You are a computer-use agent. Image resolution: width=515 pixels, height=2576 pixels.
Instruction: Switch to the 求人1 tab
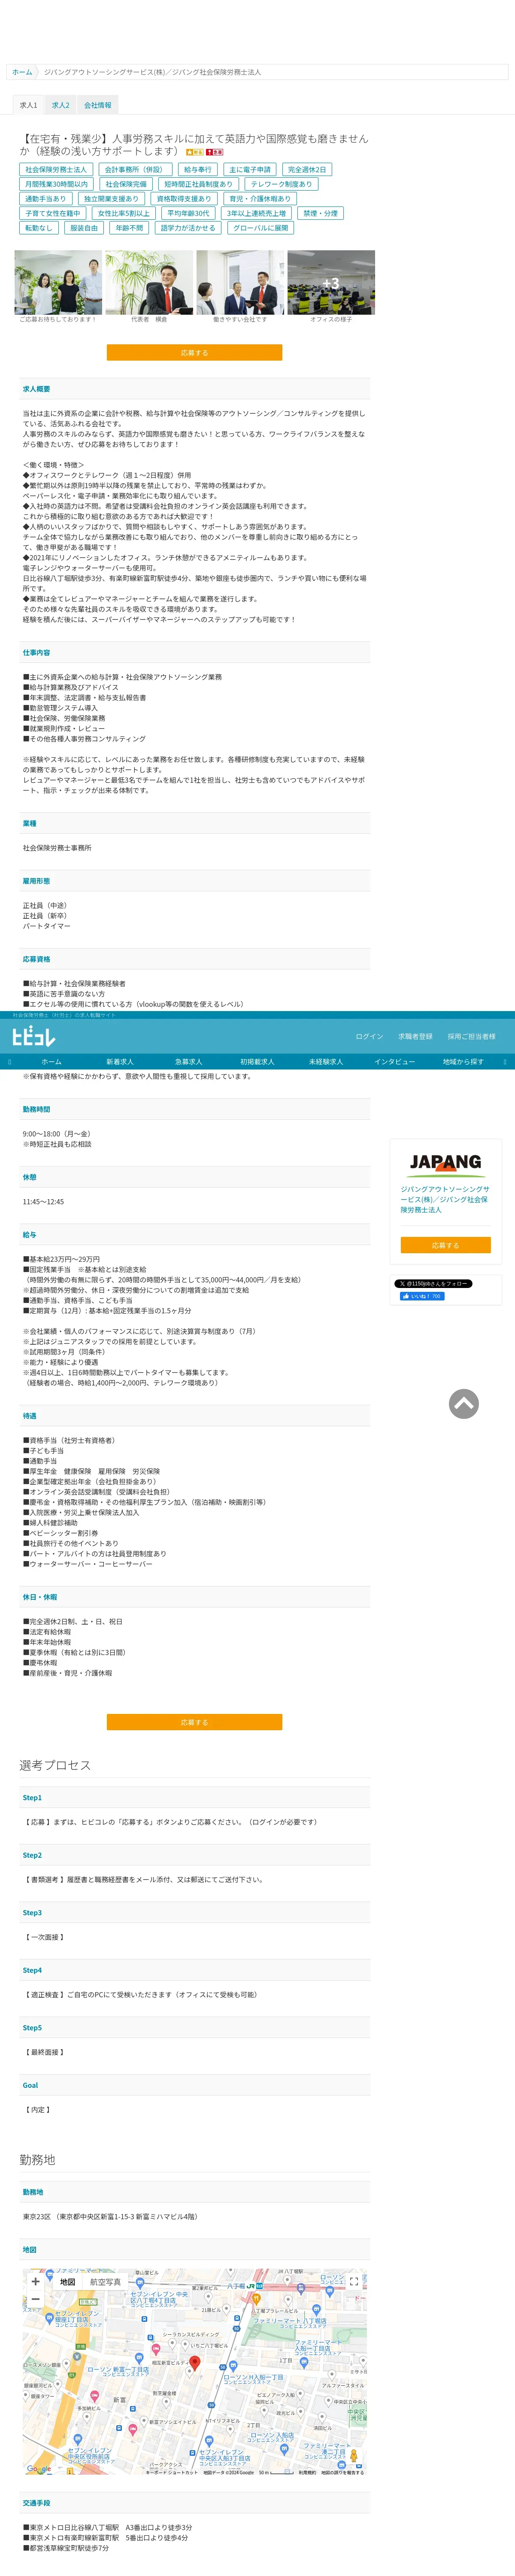(x=28, y=105)
